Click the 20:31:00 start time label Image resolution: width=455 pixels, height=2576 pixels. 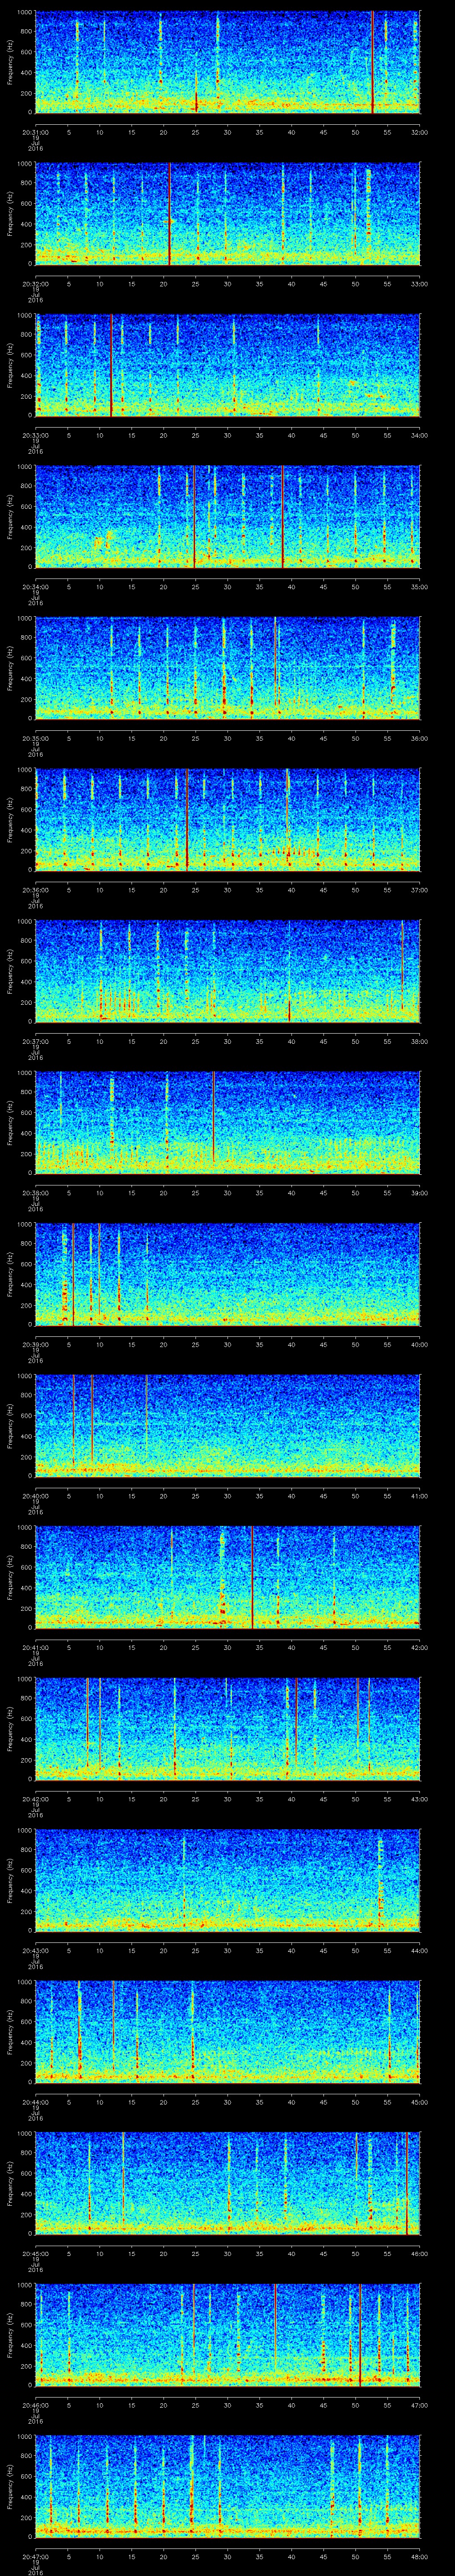click(36, 132)
